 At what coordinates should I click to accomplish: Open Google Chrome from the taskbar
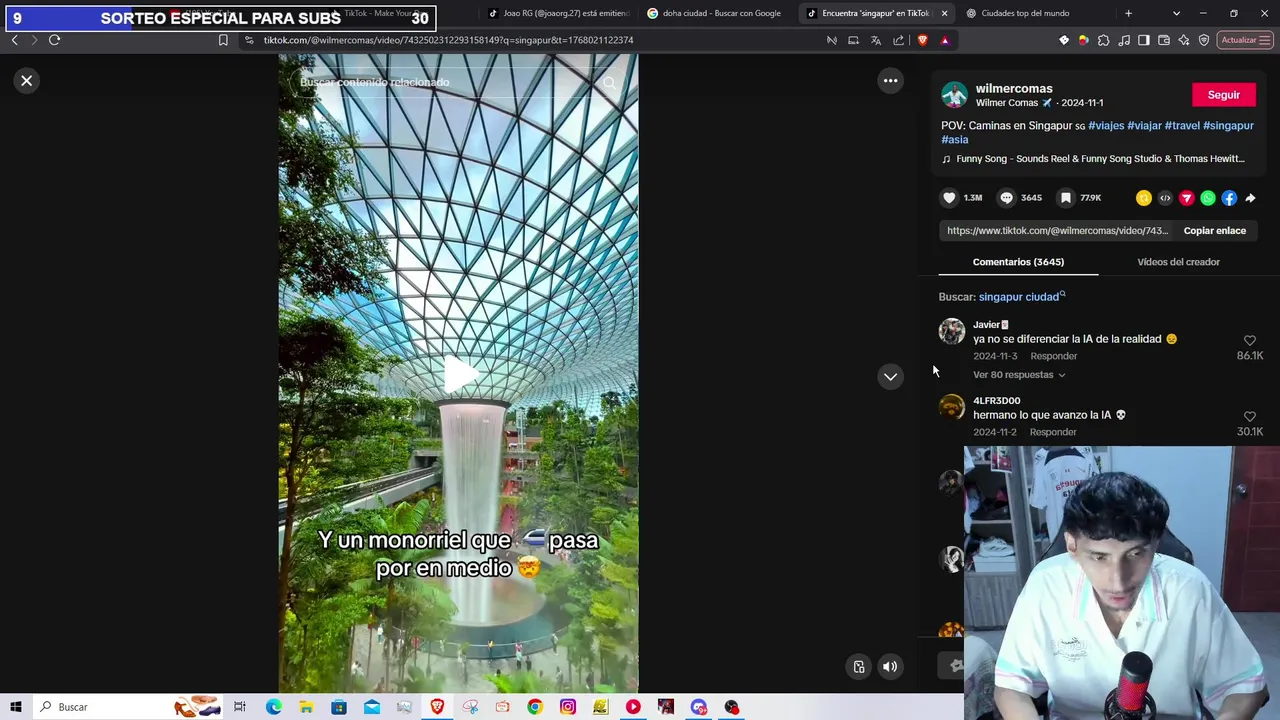pyautogui.click(x=535, y=707)
